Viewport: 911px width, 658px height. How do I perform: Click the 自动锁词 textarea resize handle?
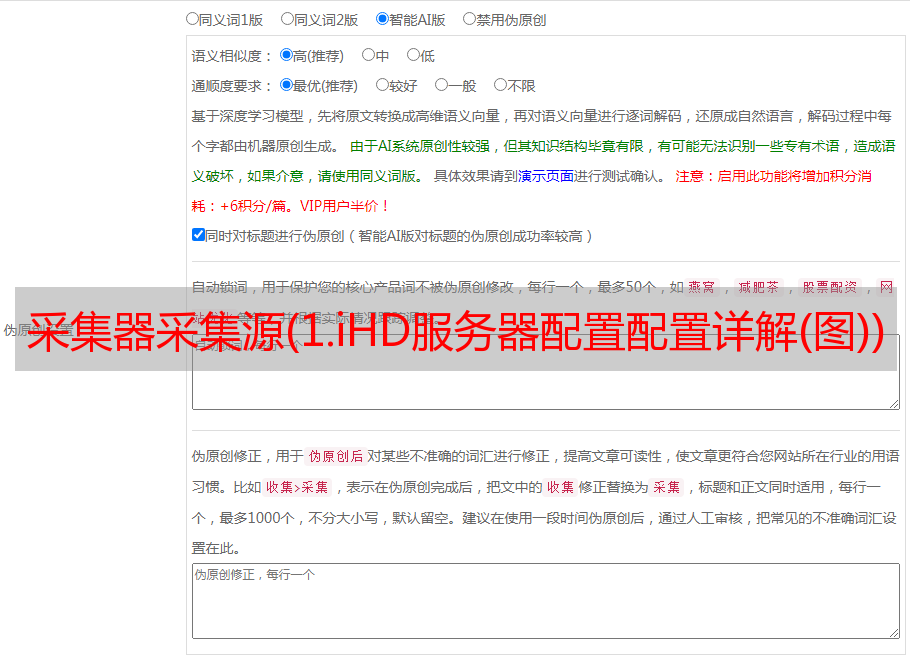point(894,404)
